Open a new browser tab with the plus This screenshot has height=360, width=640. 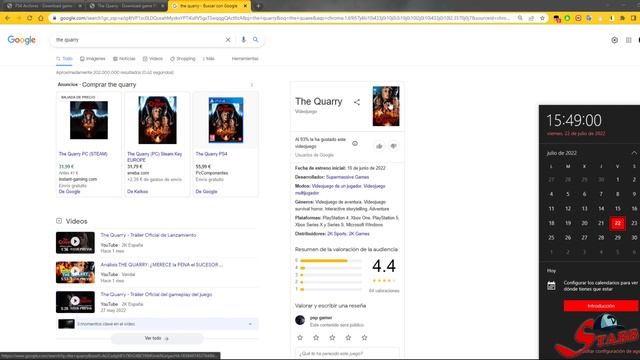point(258,6)
